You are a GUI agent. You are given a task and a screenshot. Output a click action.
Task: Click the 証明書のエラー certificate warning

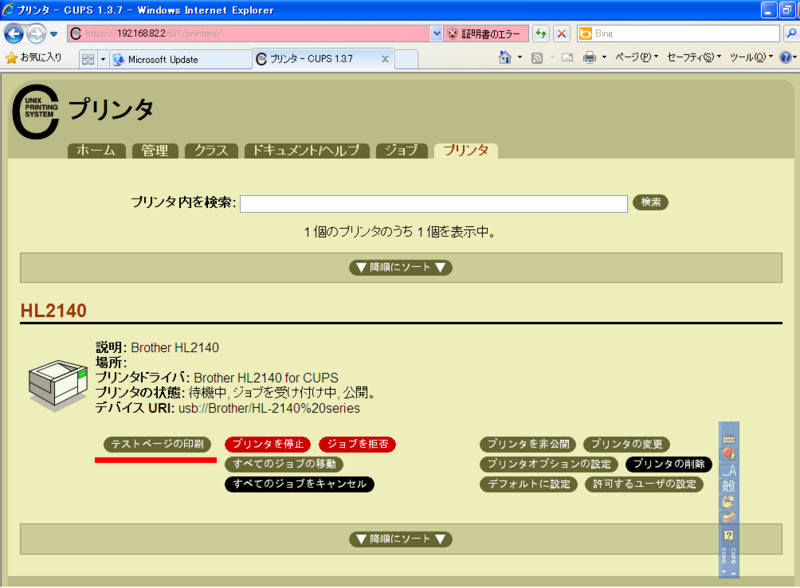point(485,34)
